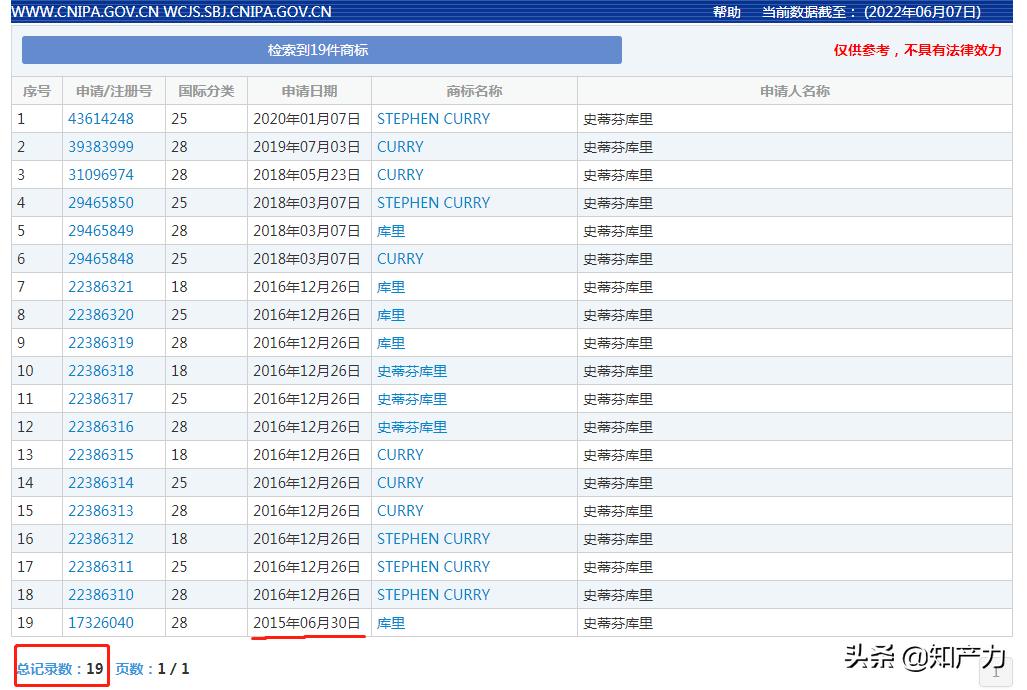
Task: Open 史蒂芬库里 trademark in row 12
Action: click(412, 427)
